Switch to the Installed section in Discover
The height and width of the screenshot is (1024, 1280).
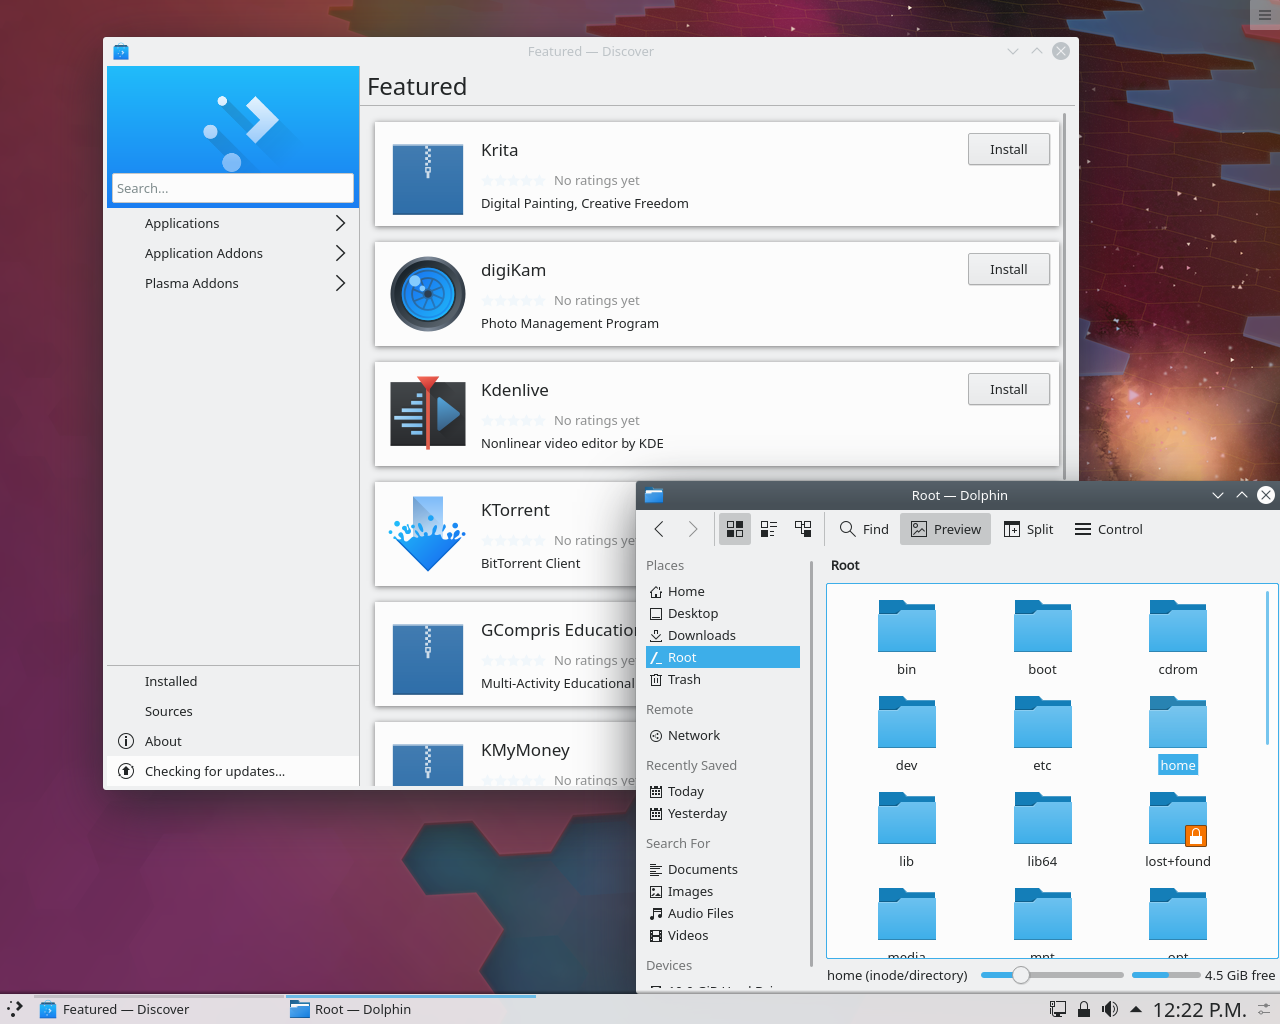[x=170, y=681]
